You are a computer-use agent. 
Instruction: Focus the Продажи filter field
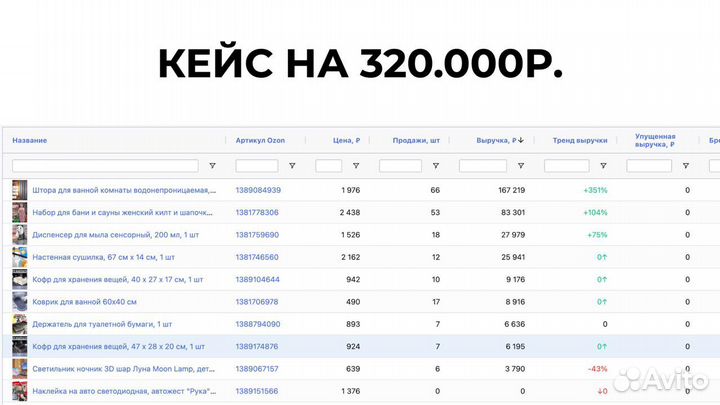pyautogui.click(x=400, y=166)
